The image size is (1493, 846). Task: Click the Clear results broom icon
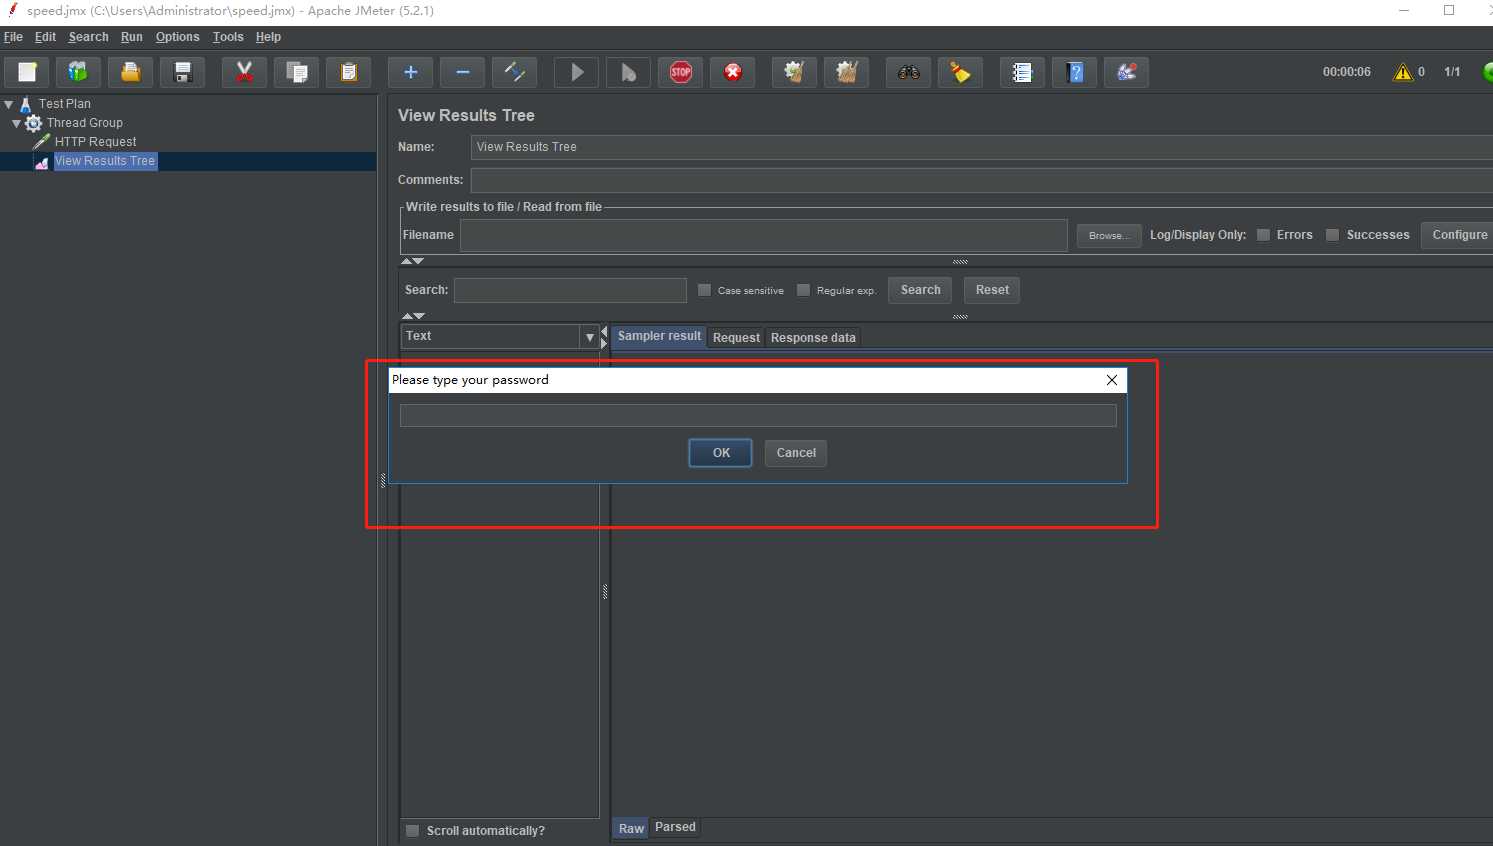pyautogui.click(x=794, y=72)
